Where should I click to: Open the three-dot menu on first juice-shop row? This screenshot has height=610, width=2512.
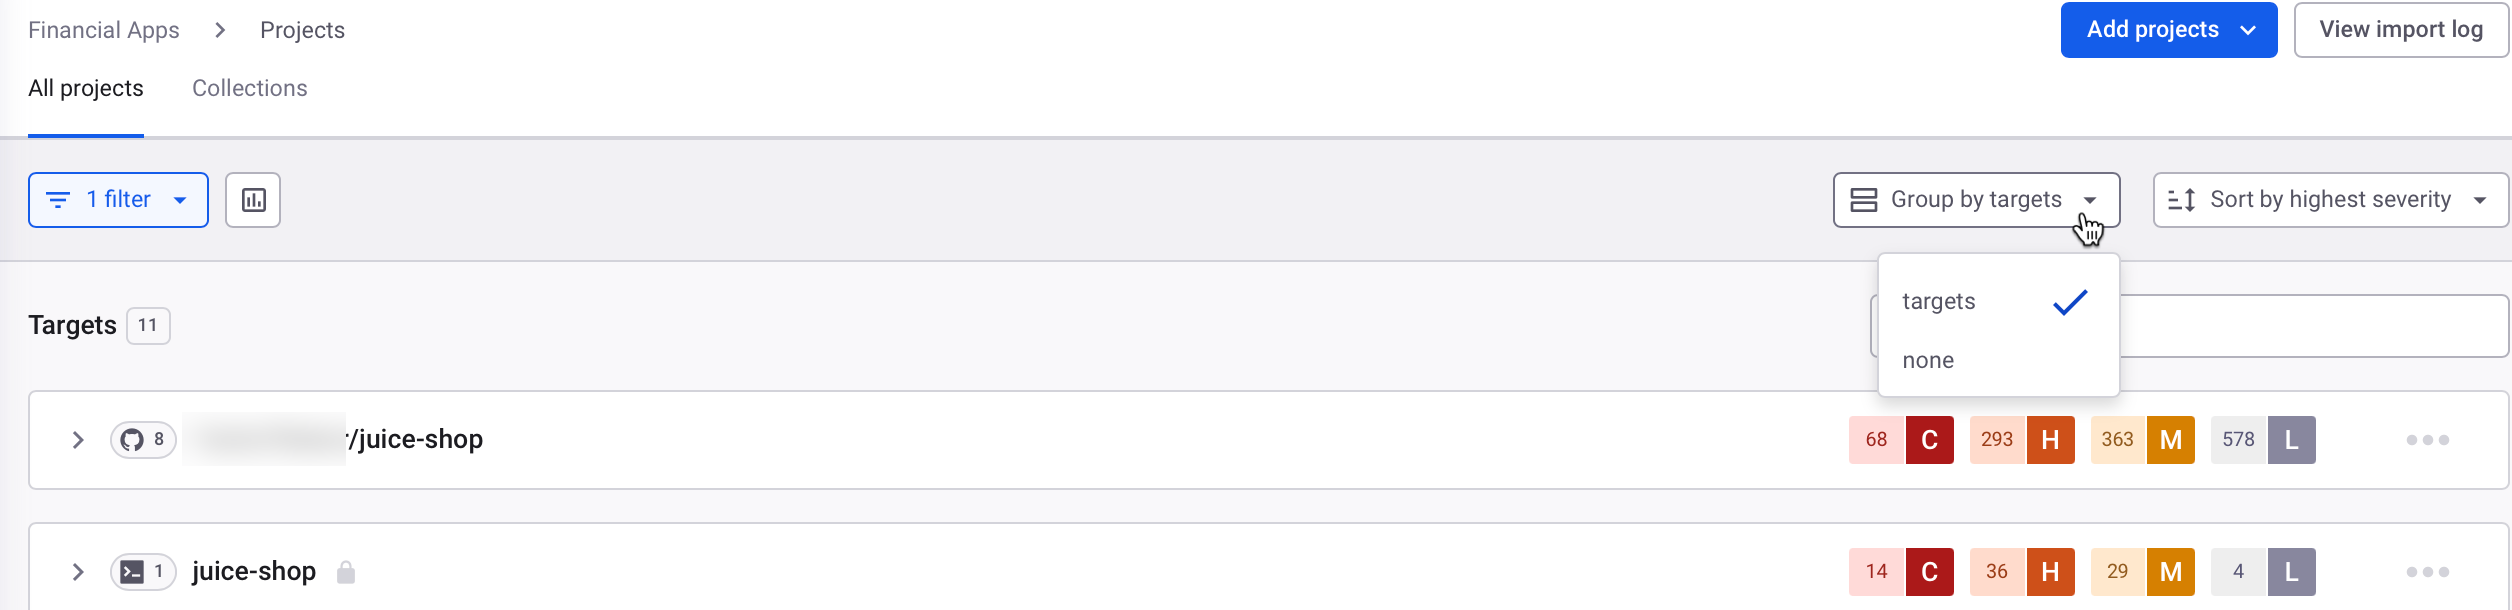tap(2428, 439)
